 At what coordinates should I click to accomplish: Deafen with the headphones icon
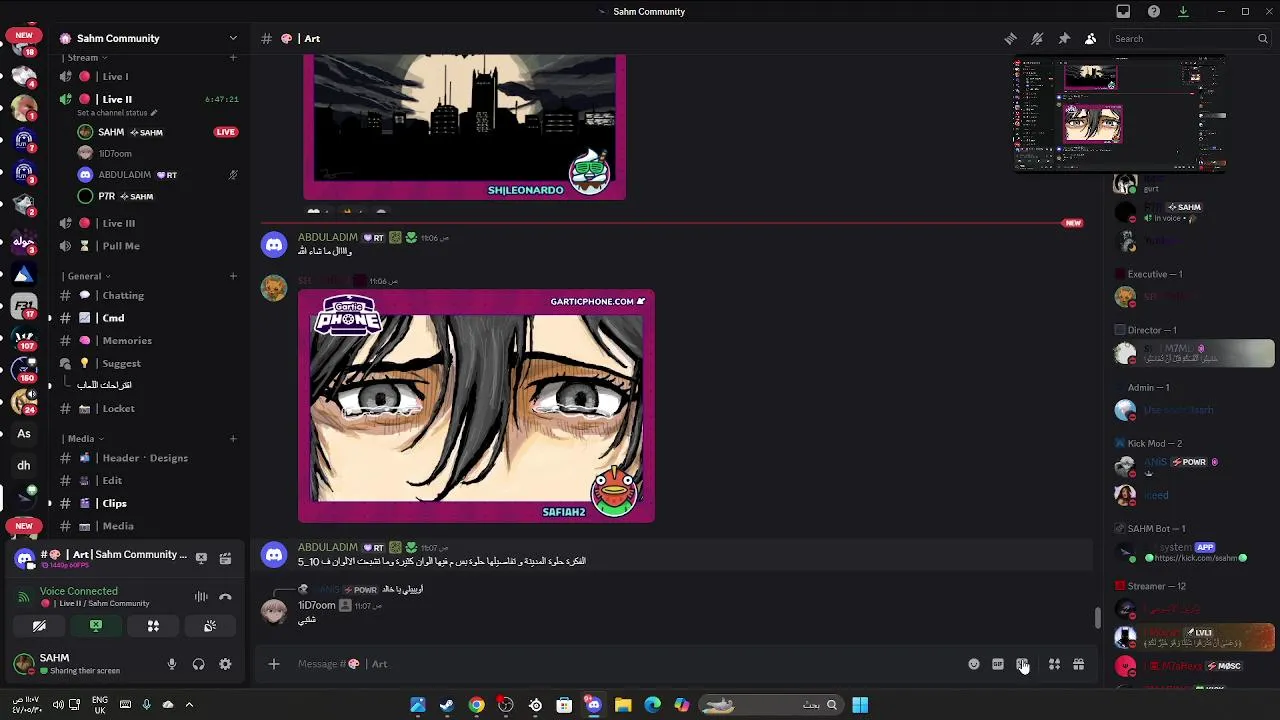pos(198,664)
